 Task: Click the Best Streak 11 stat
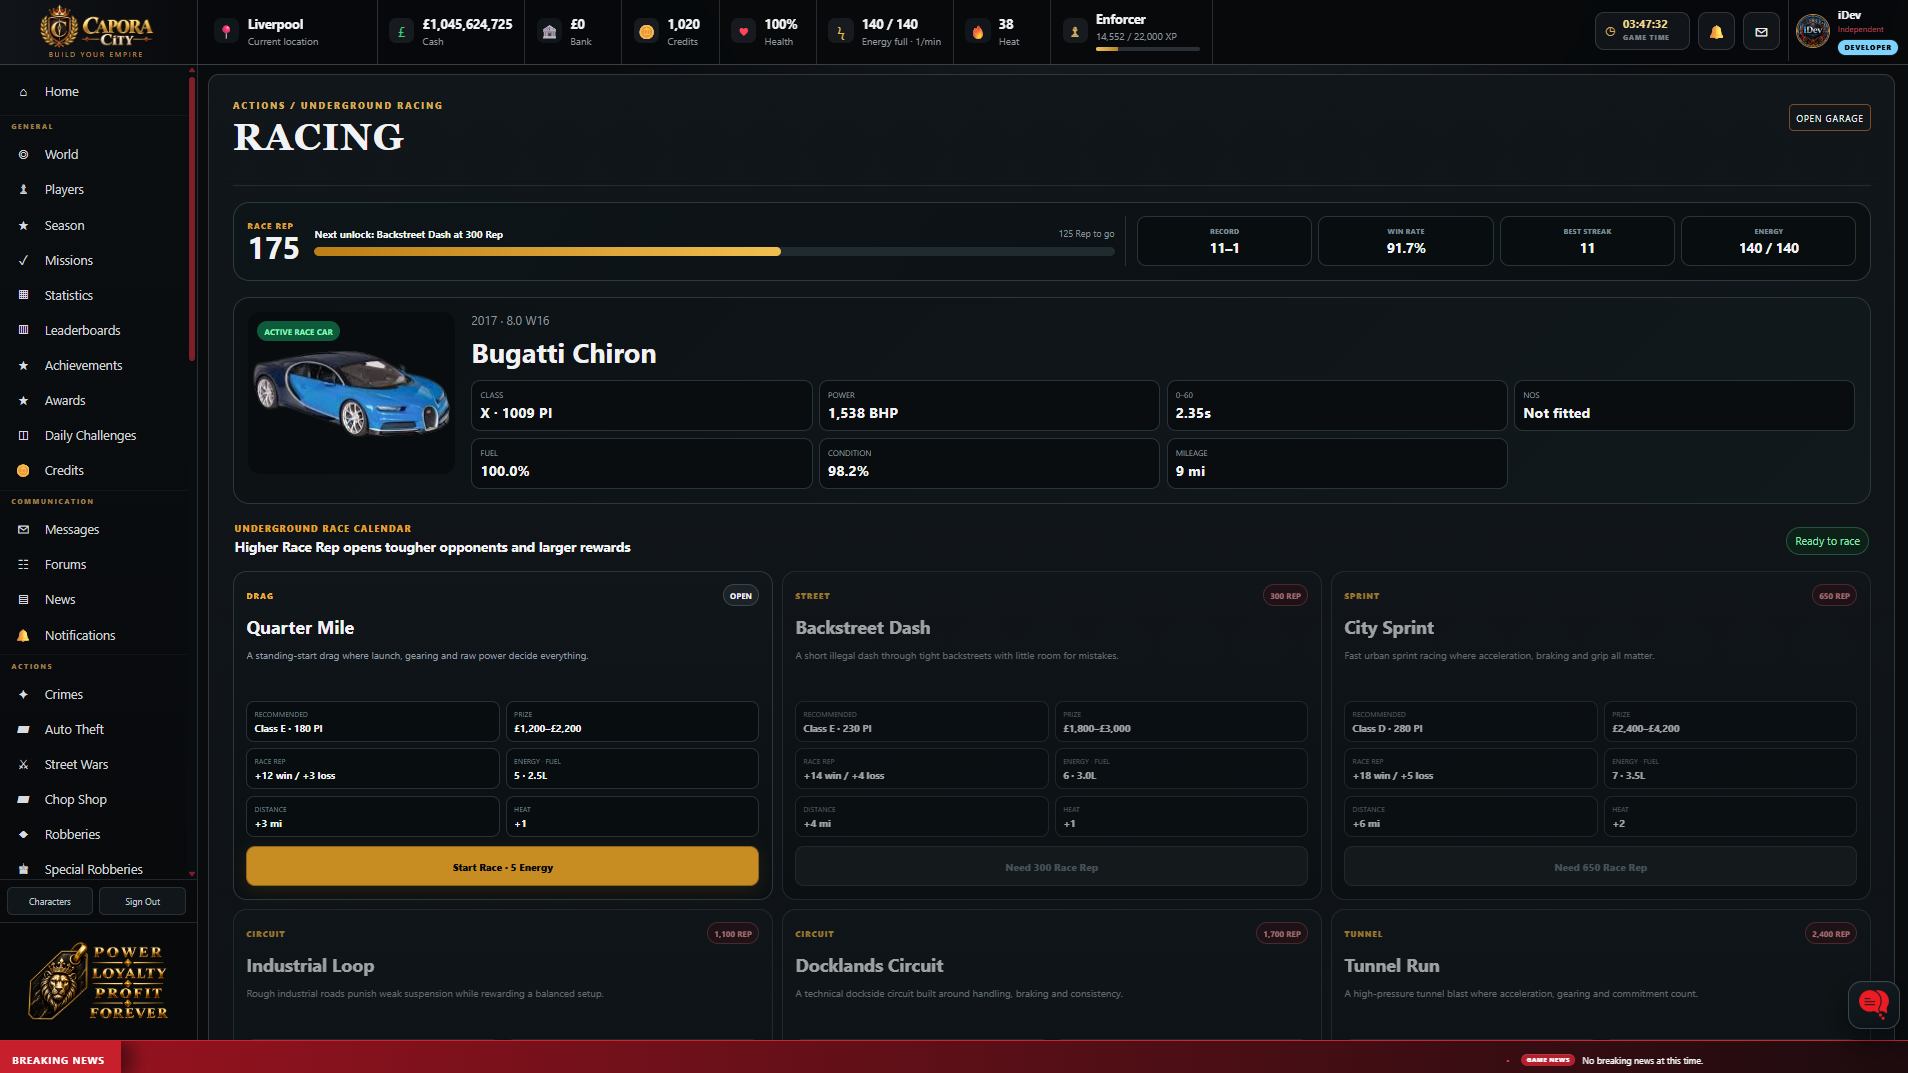[x=1586, y=241]
